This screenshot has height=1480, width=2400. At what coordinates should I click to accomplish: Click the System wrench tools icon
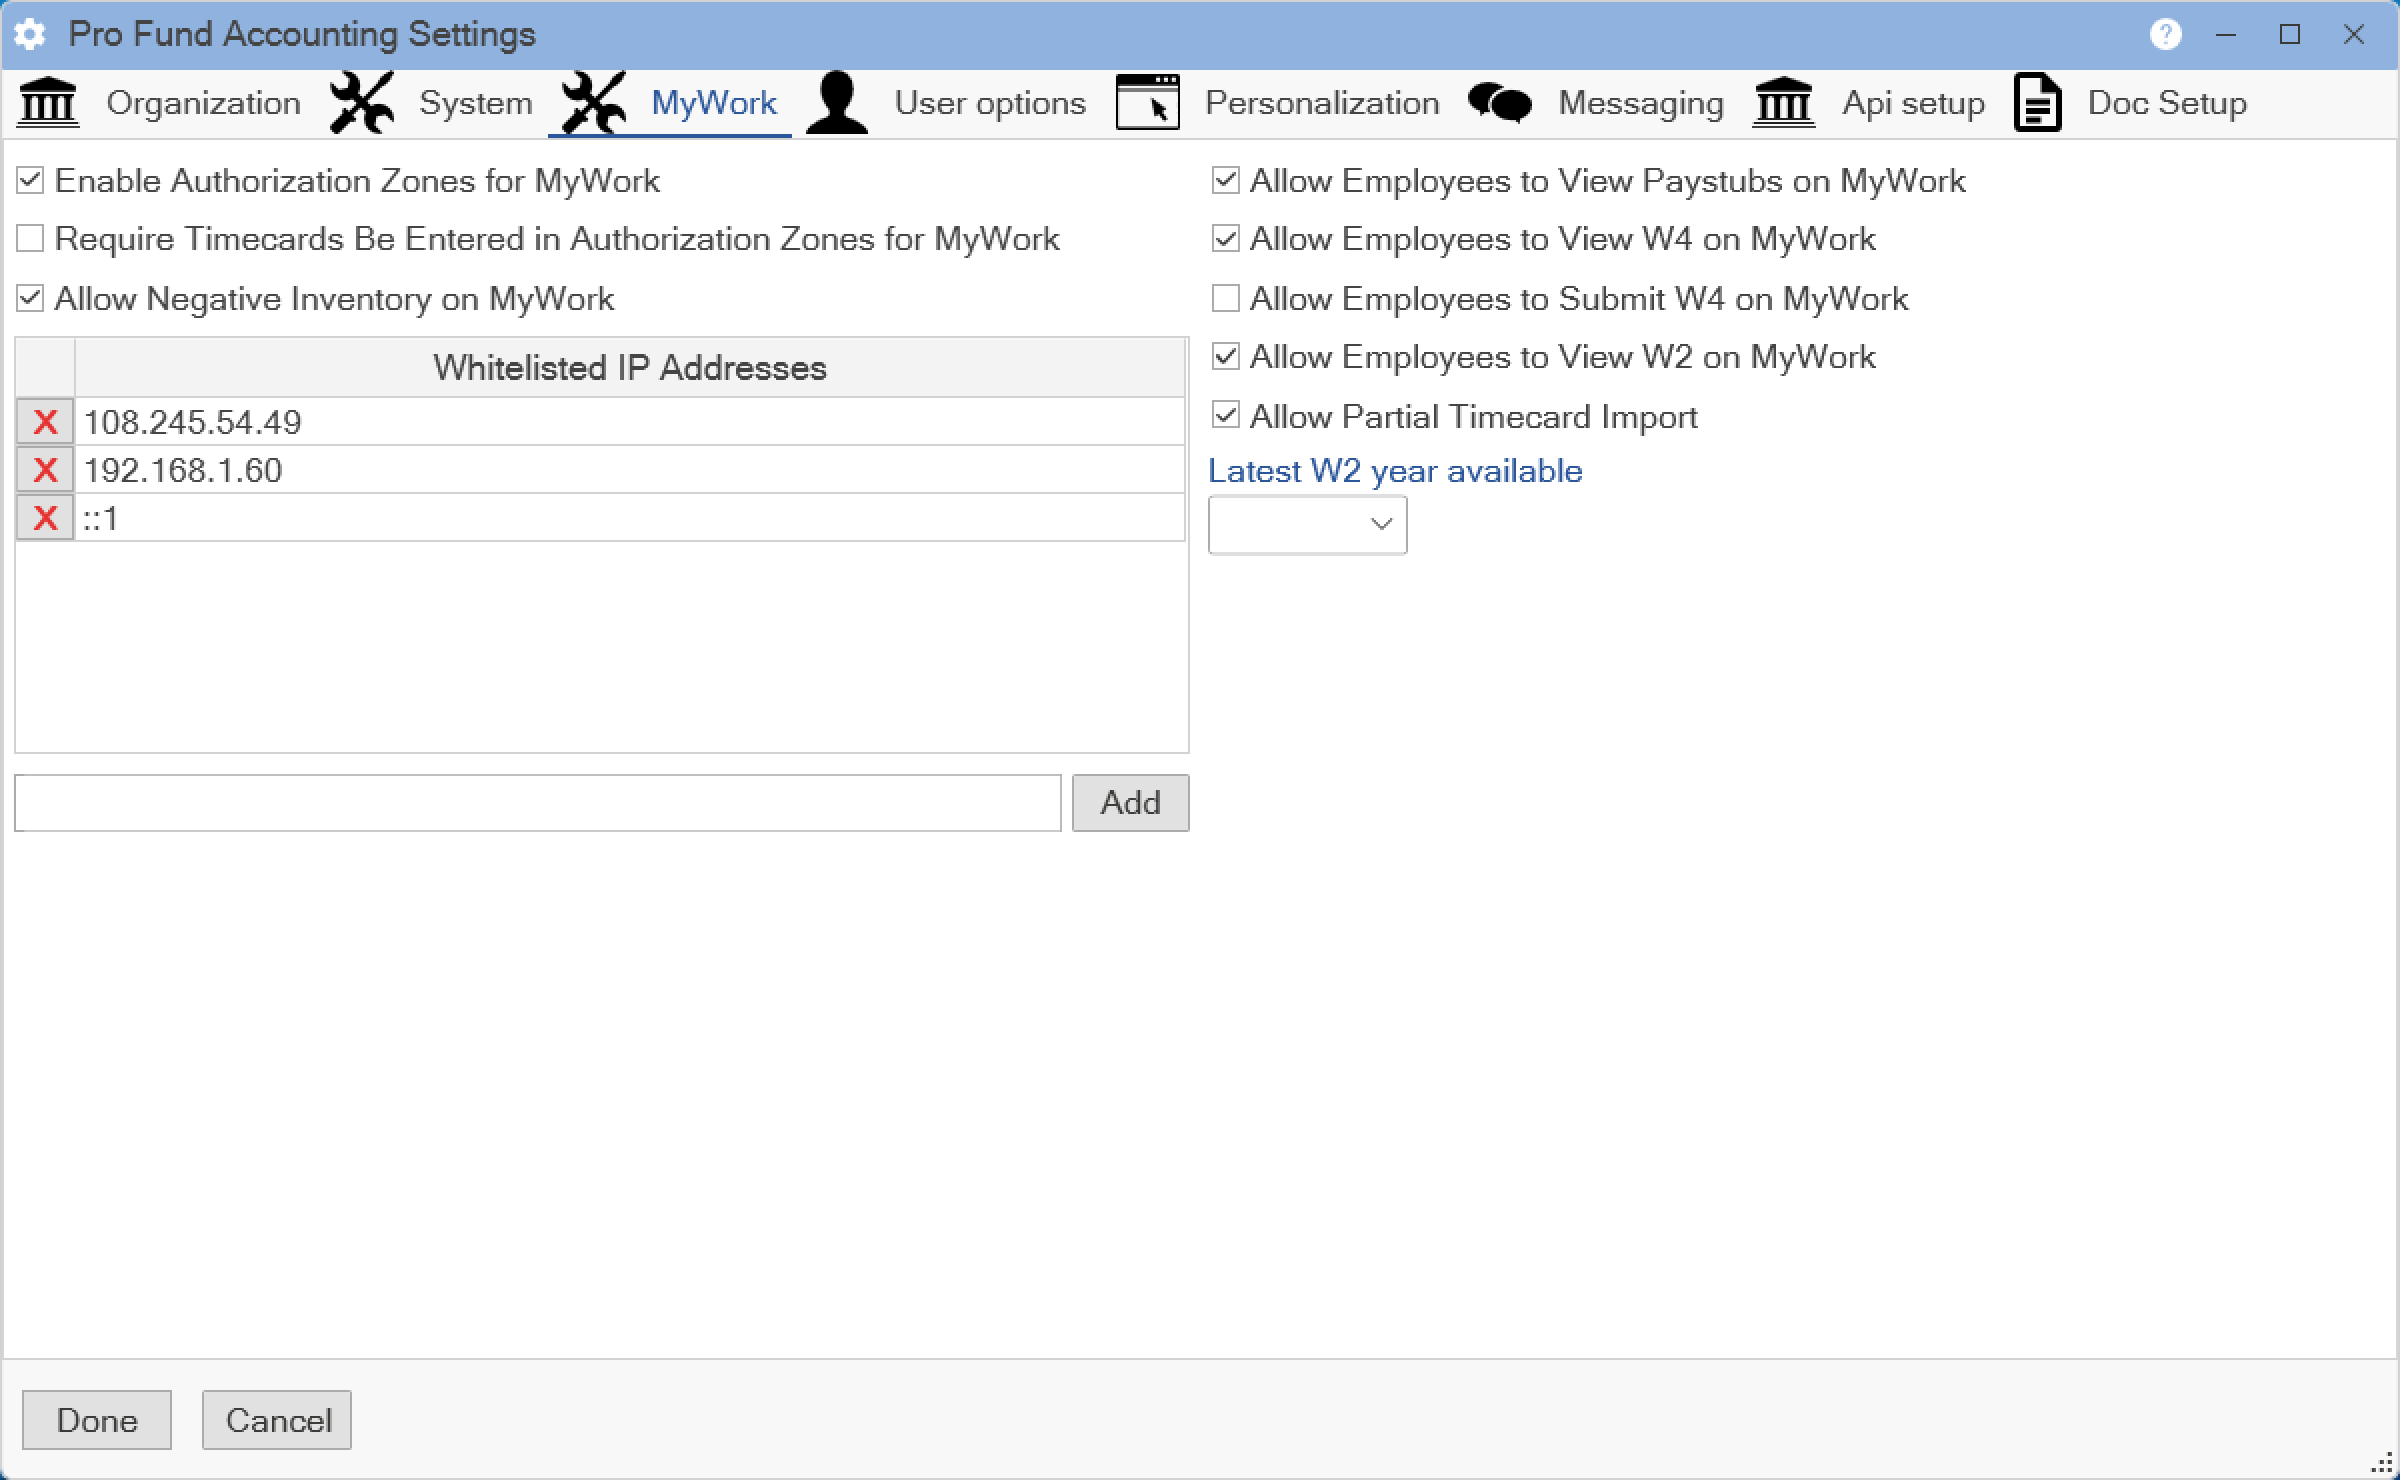361,103
